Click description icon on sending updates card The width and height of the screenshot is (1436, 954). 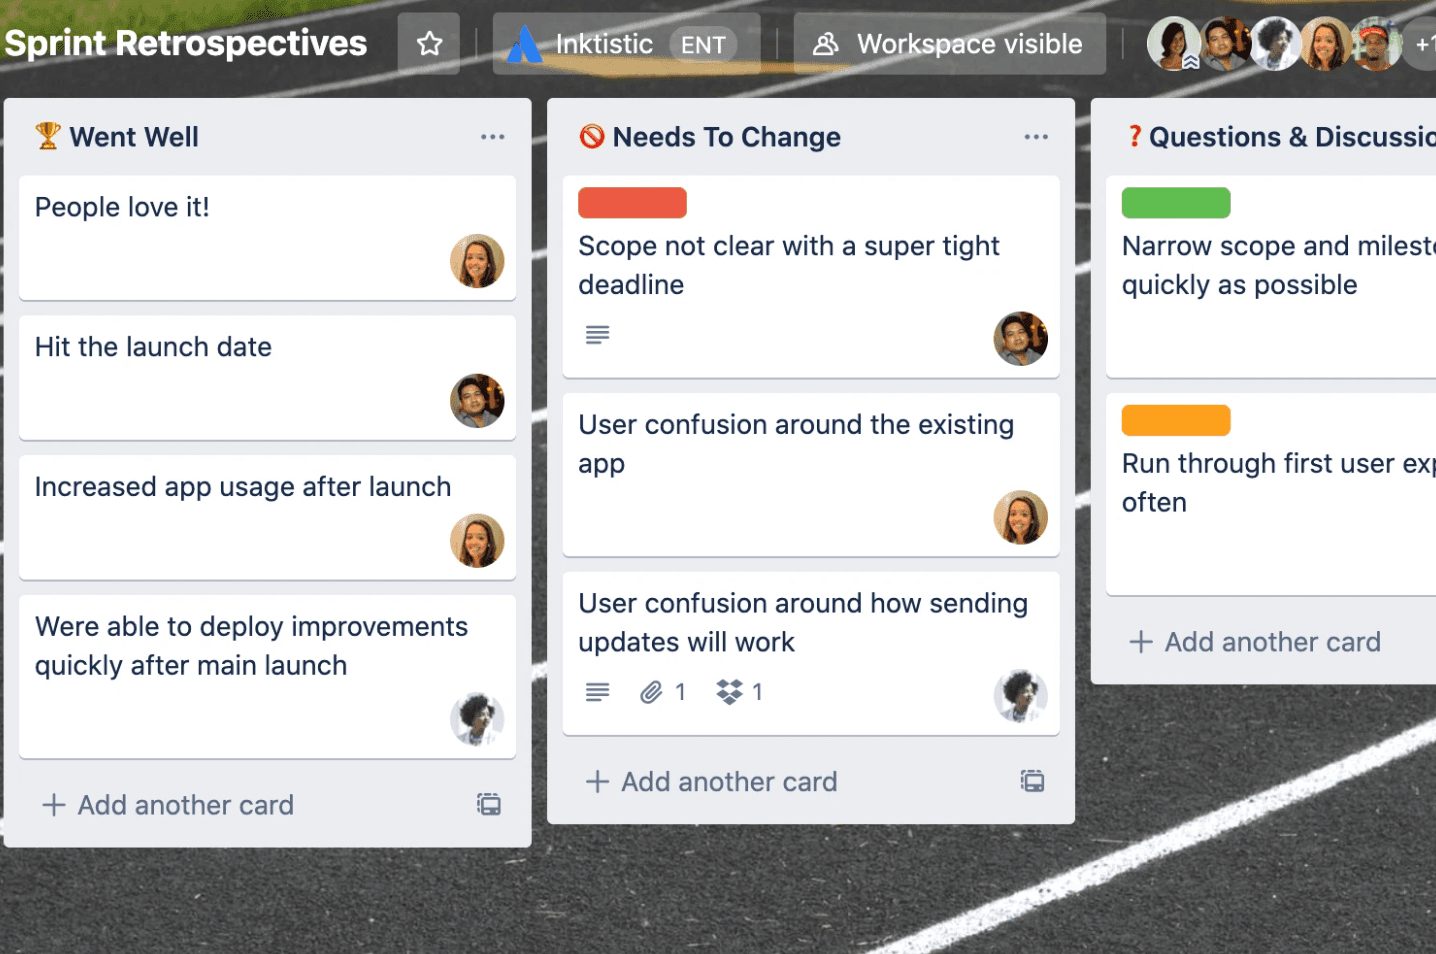click(598, 691)
